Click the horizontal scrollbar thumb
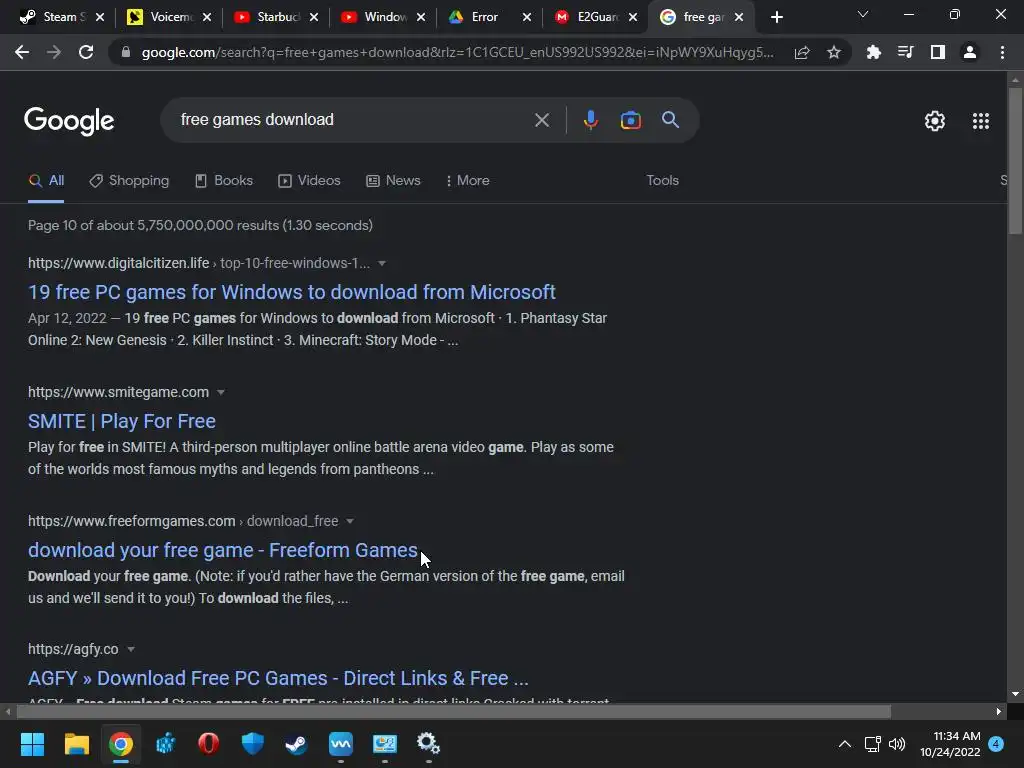Image resolution: width=1024 pixels, height=768 pixels. coord(454,711)
